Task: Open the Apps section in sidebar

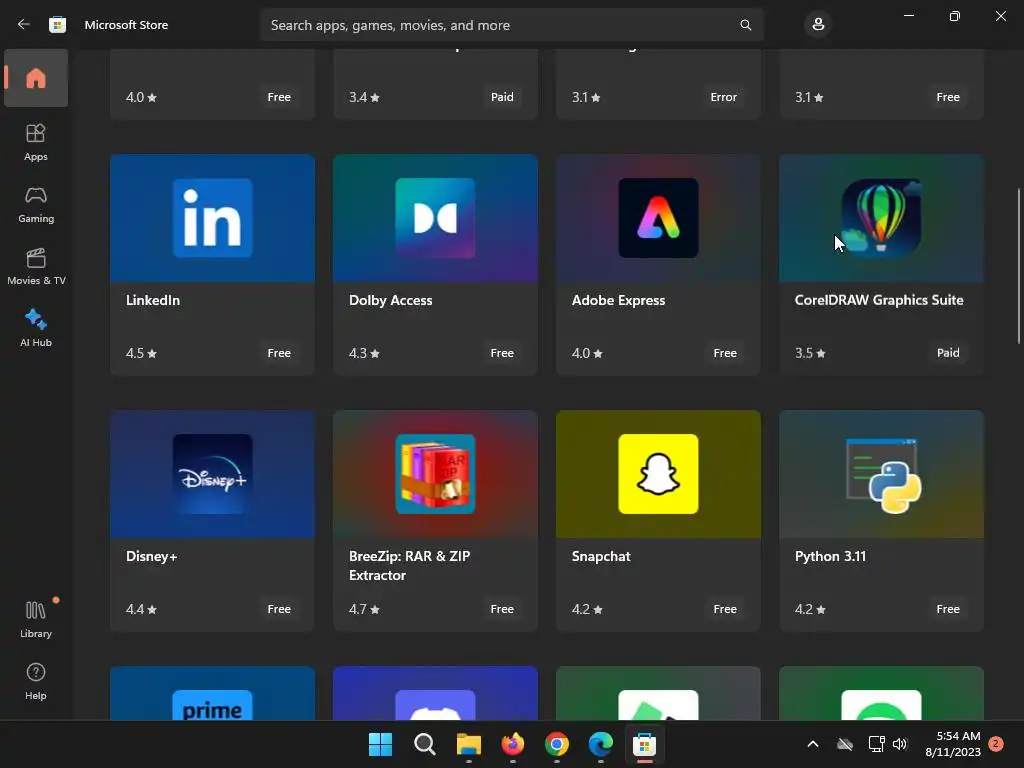Action: 36,142
